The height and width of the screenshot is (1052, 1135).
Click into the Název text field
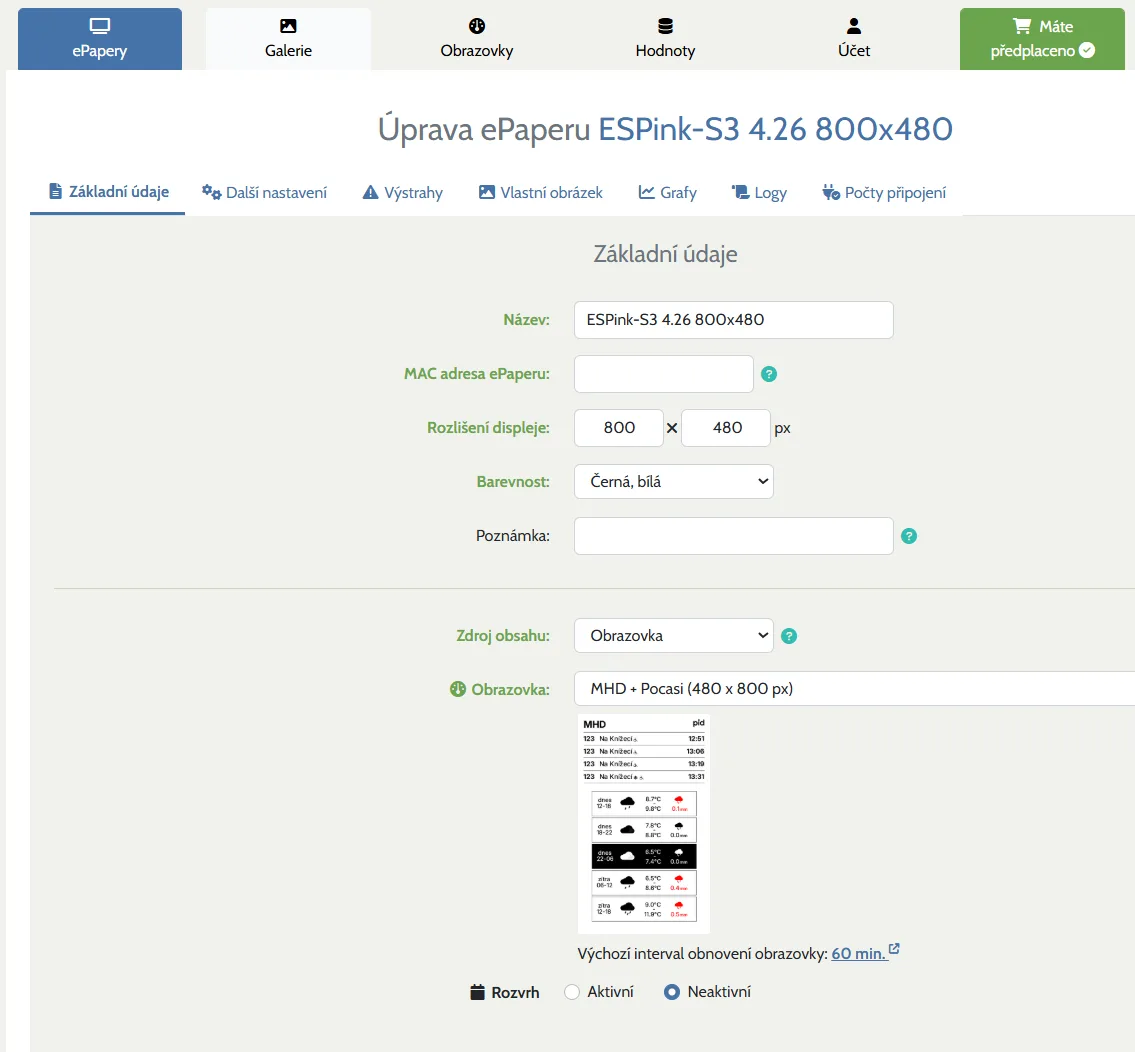pyautogui.click(x=733, y=320)
